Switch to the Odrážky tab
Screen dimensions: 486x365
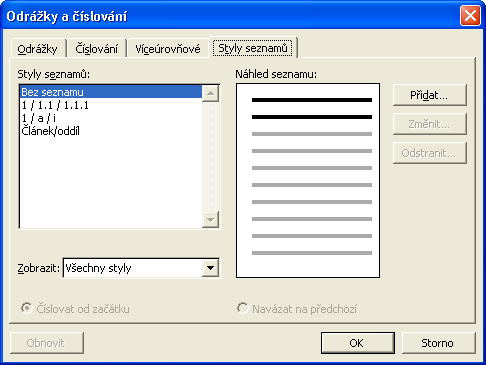click(x=38, y=49)
